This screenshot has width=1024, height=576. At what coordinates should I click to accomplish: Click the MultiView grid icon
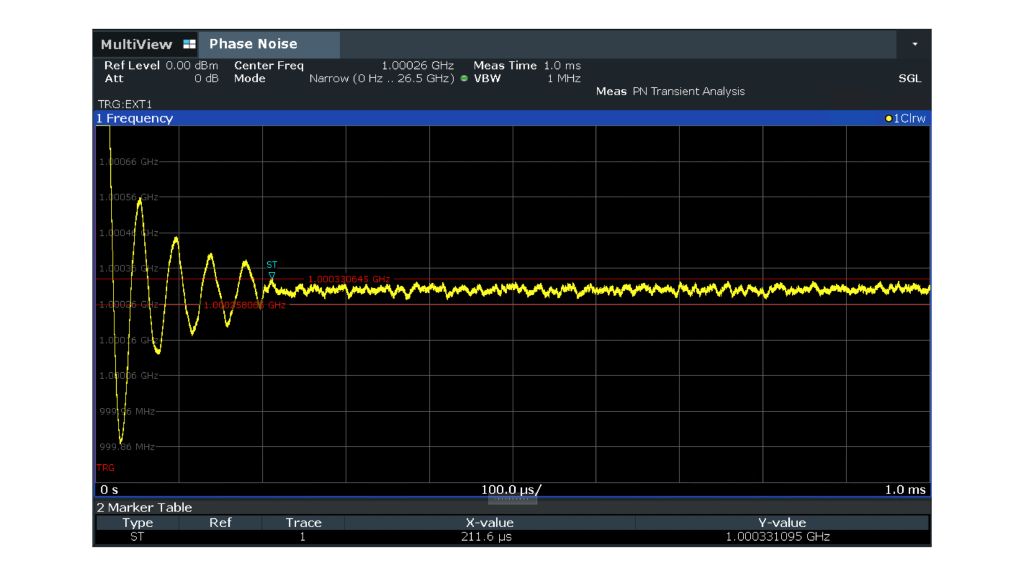[186, 44]
